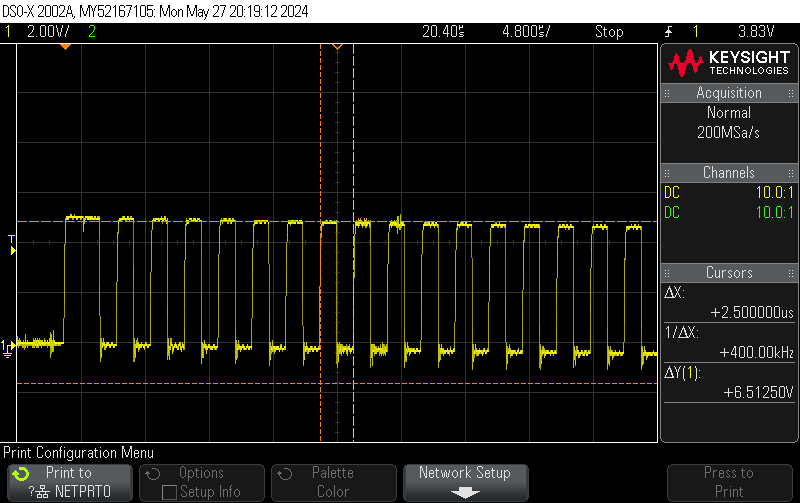Click the 20.40 us delay value
The image size is (800, 503).
443,32
